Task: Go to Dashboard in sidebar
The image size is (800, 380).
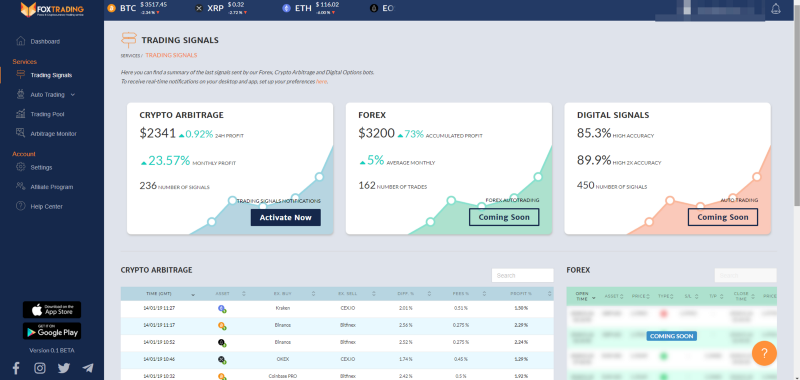Action: [x=45, y=41]
